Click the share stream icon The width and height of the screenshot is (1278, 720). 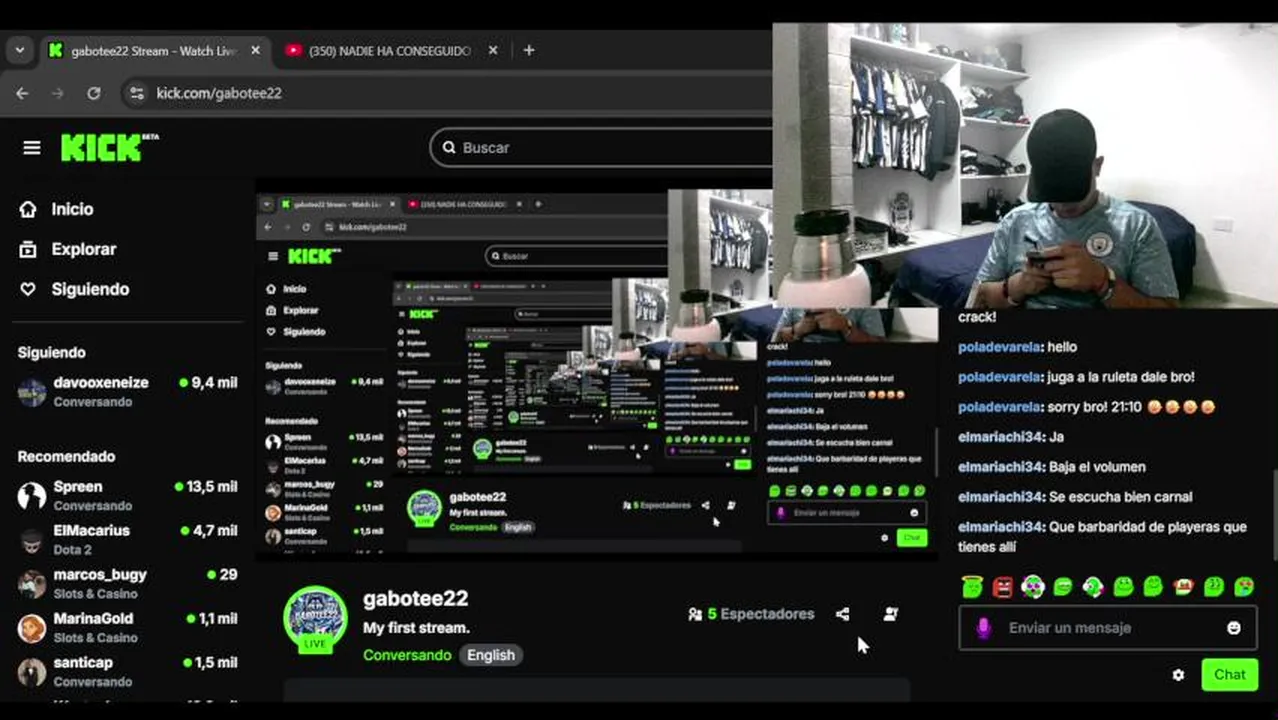[x=842, y=614]
